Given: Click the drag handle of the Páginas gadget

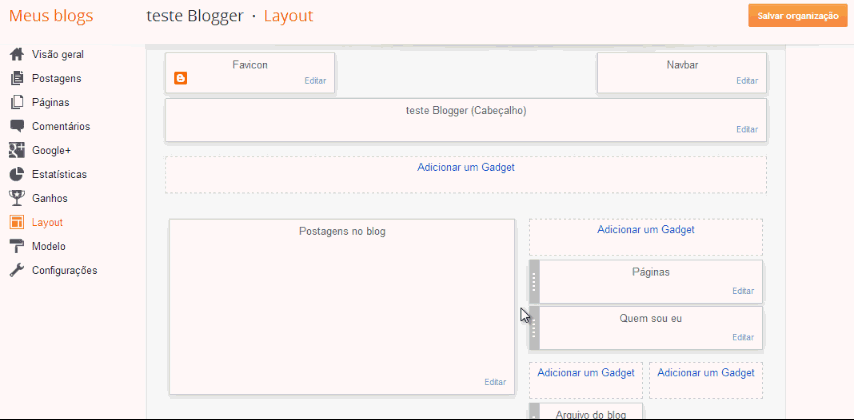Looking at the screenshot, I should [x=534, y=282].
